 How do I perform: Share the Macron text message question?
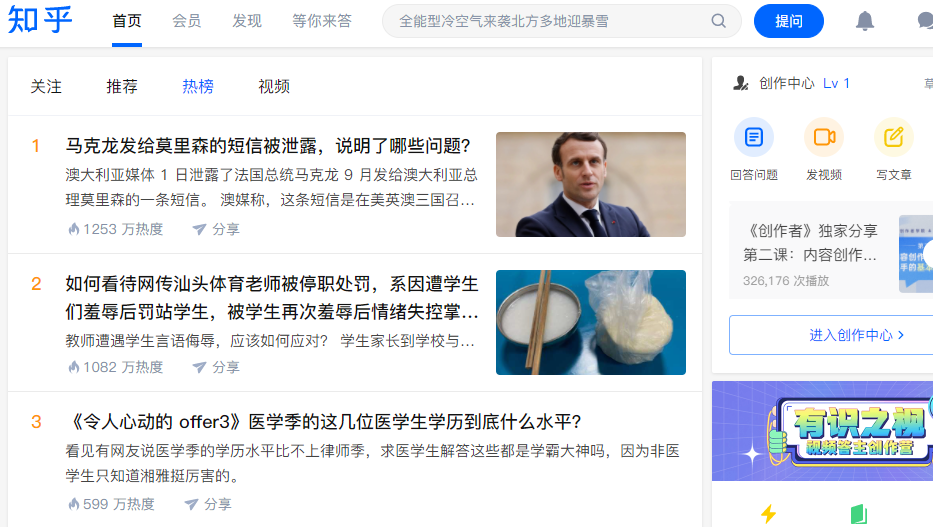pos(216,229)
